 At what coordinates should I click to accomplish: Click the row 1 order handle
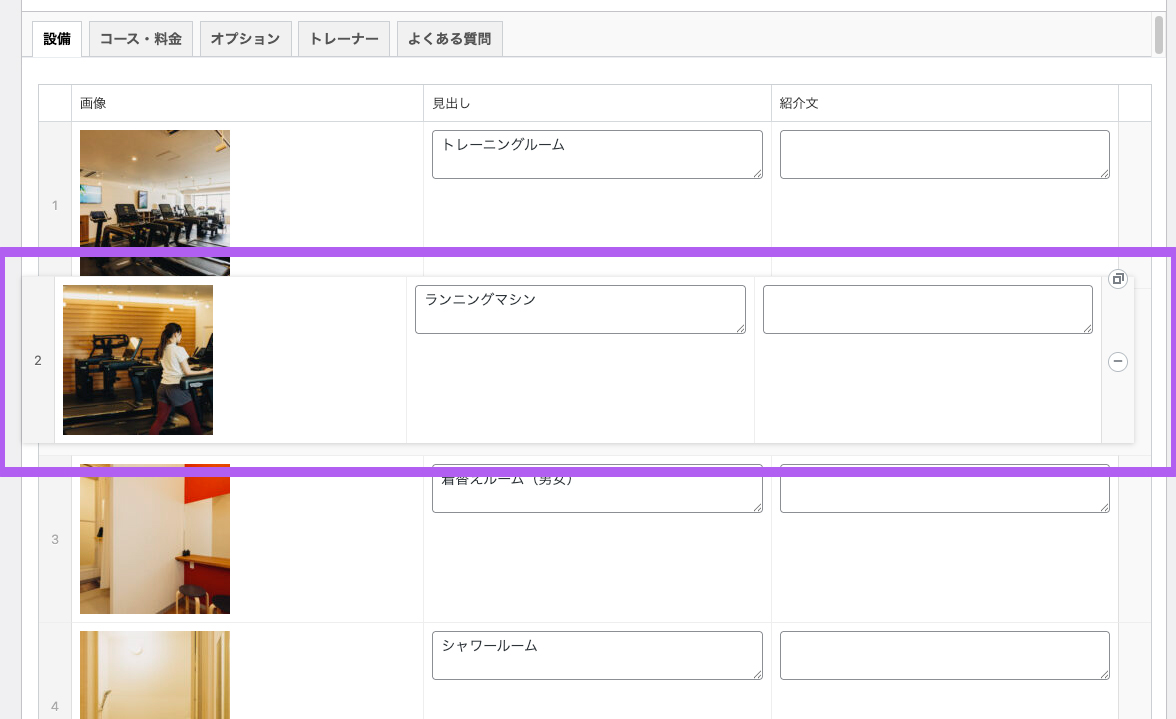coord(55,206)
